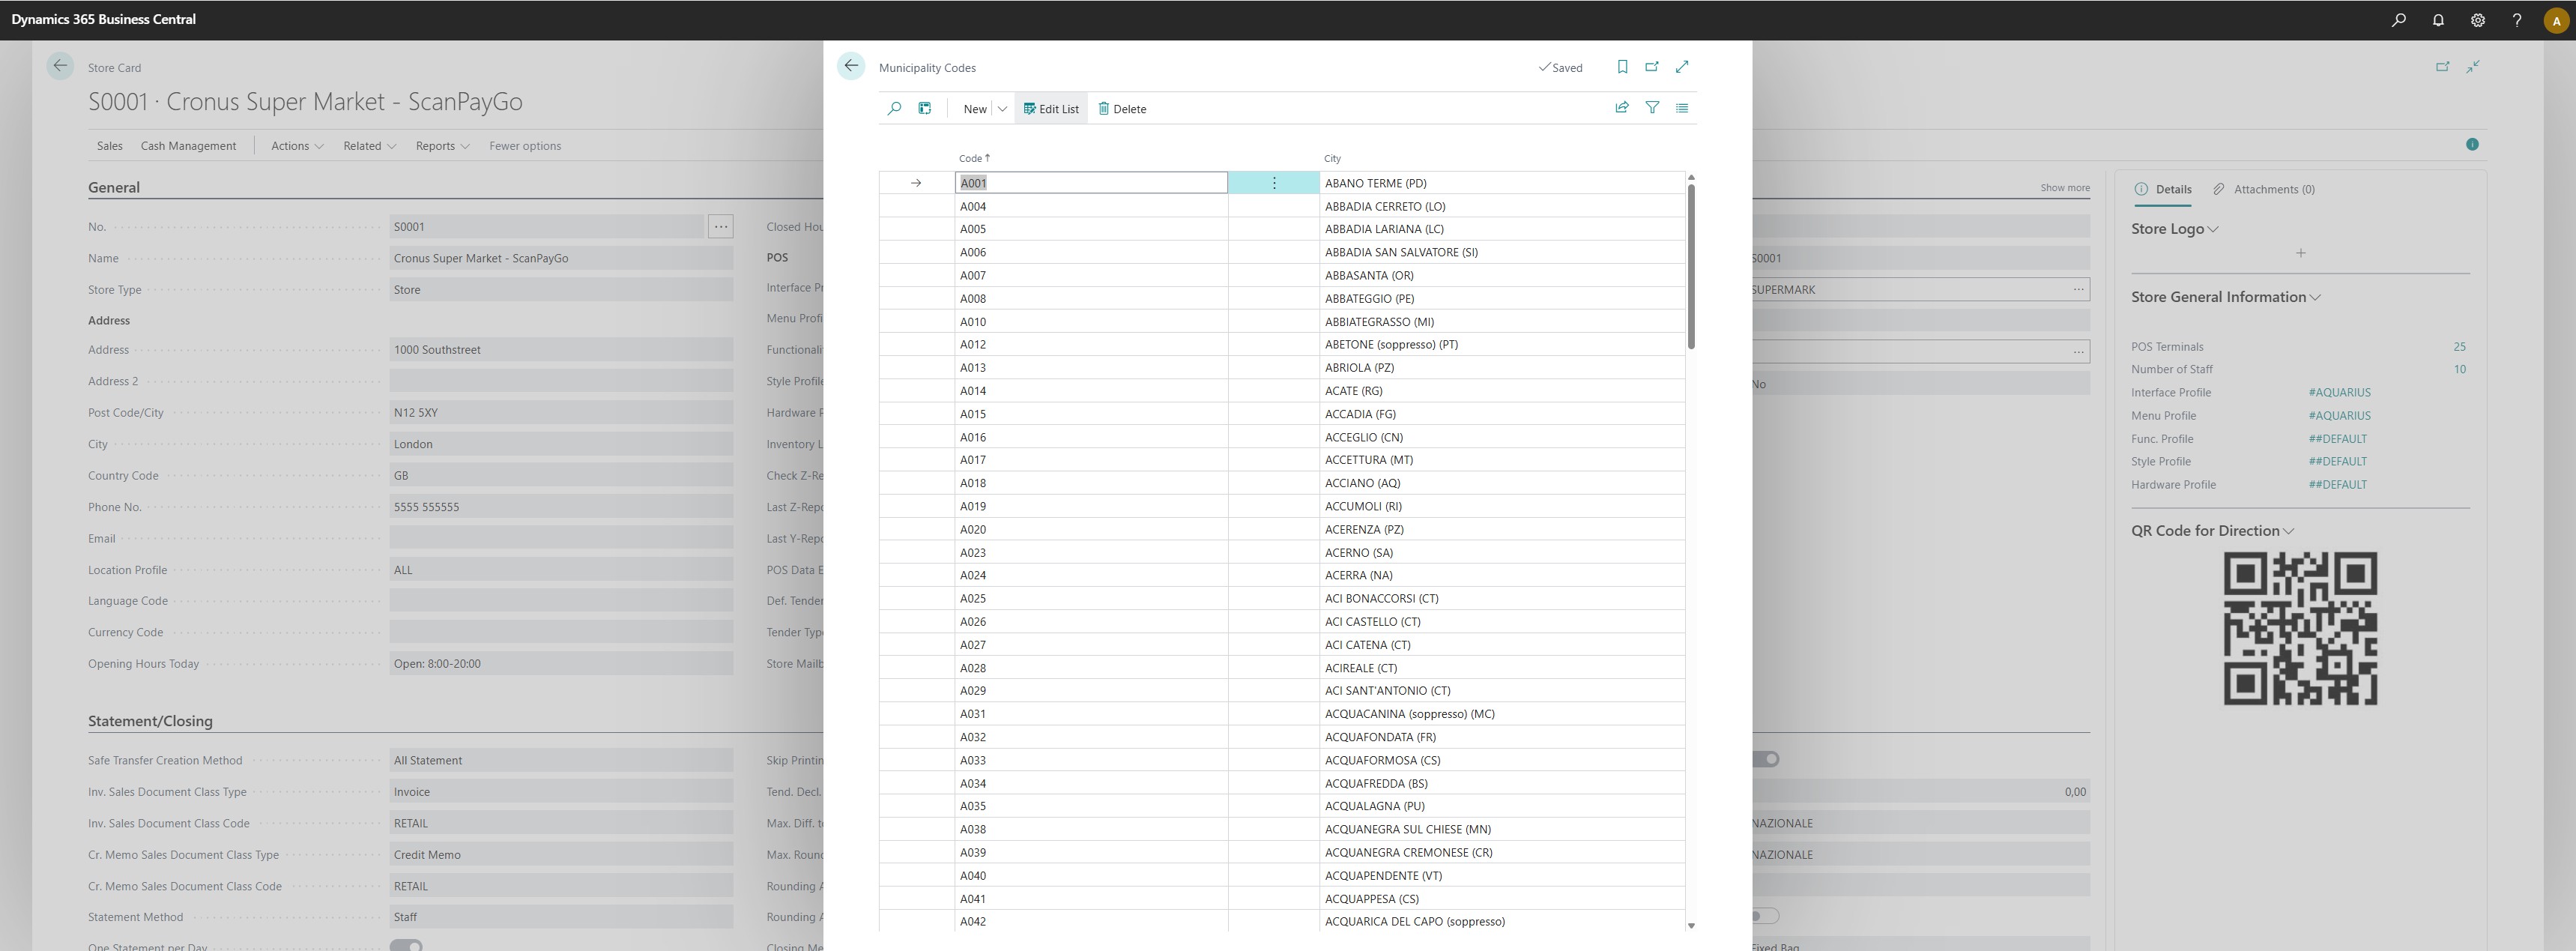Open Interface Profile #AQUARIUS link
This screenshot has height=951, width=2576.
(x=2339, y=393)
